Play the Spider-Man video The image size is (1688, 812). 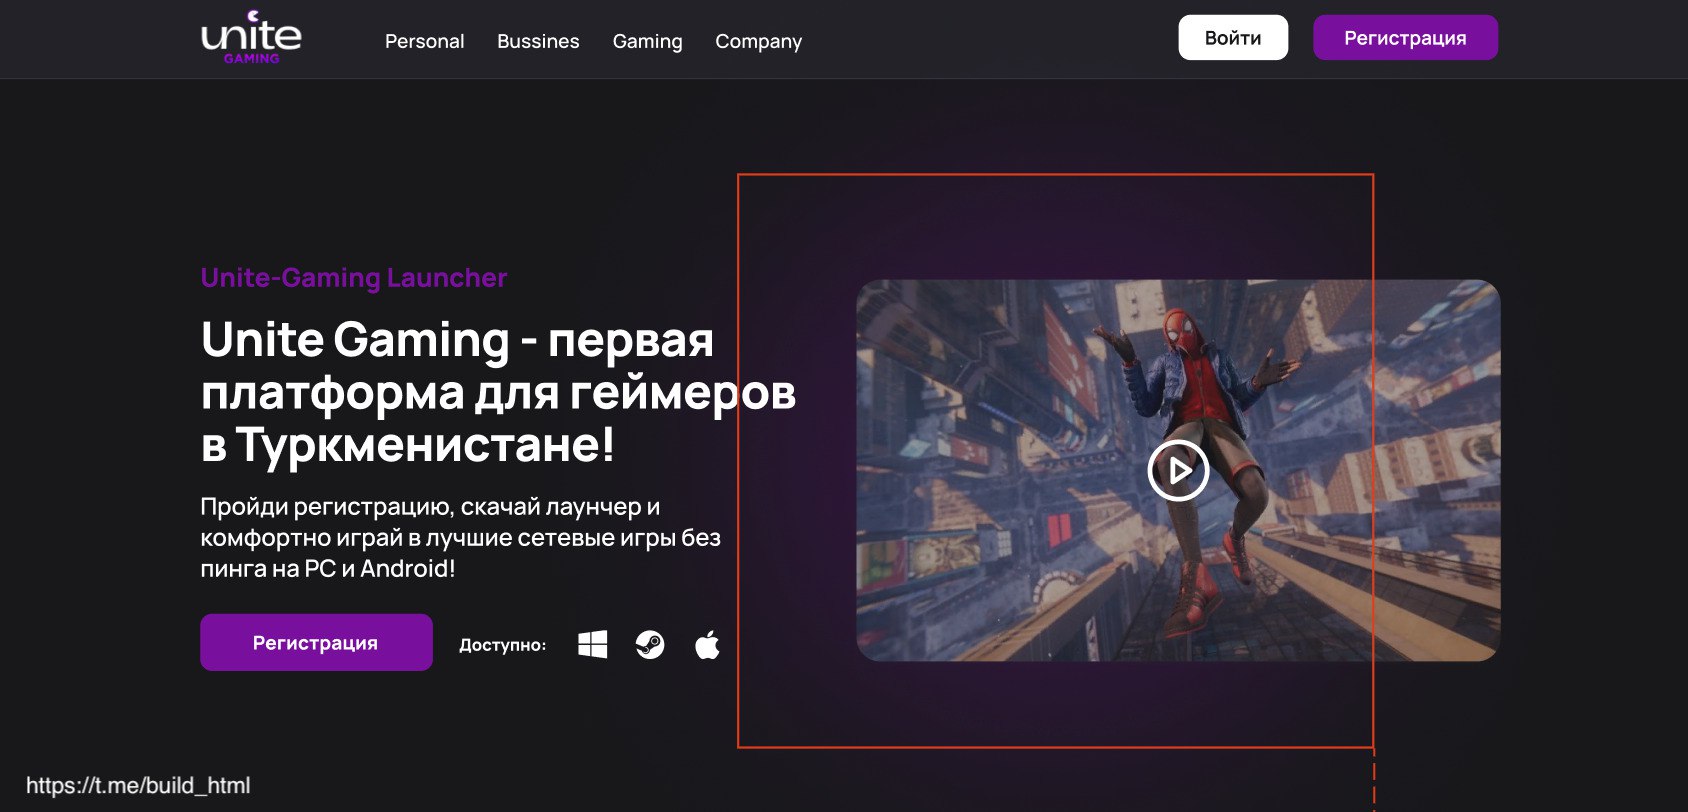pyautogui.click(x=1178, y=470)
